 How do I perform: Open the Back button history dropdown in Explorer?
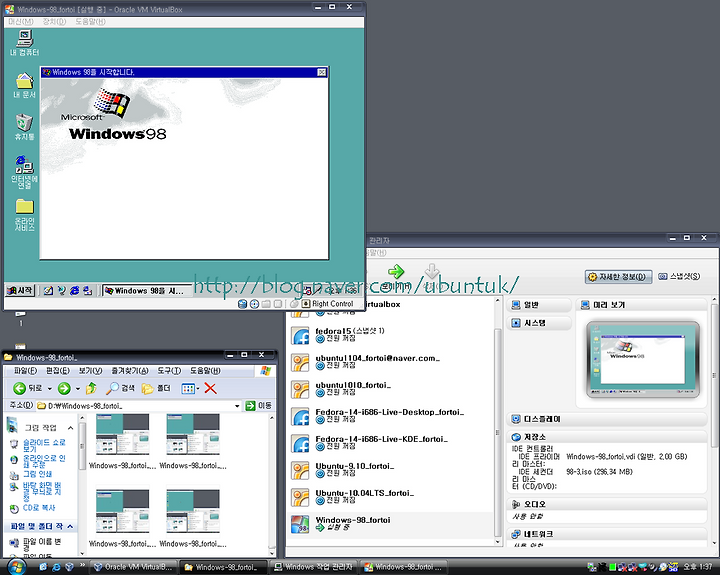pyautogui.click(x=50, y=389)
